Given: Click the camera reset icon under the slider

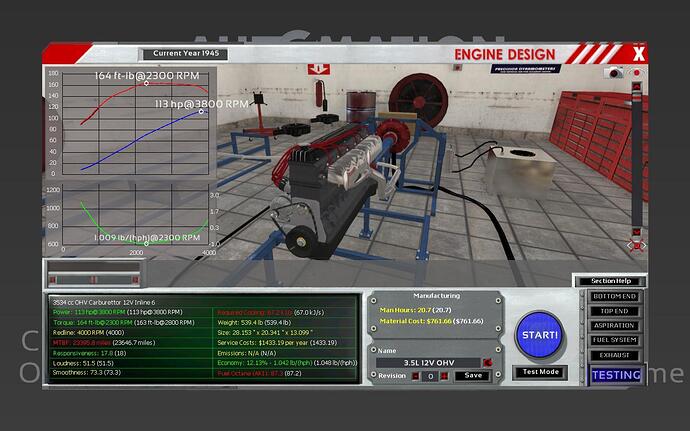Looking at the screenshot, I should click(x=634, y=245).
